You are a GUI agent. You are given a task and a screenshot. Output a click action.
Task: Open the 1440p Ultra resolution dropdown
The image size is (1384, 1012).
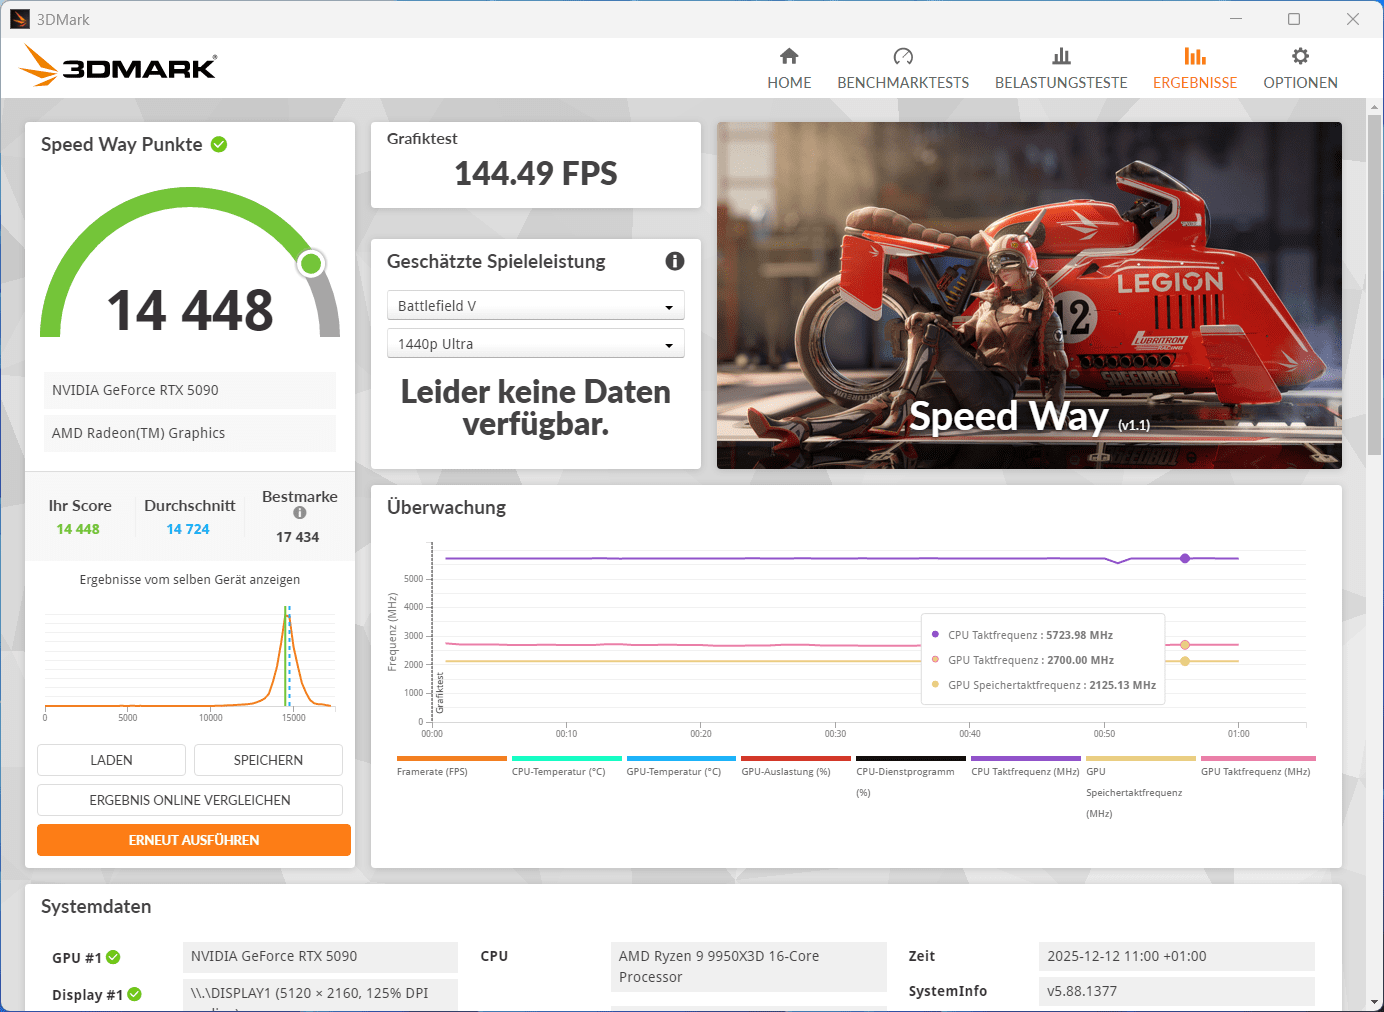(536, 343)
